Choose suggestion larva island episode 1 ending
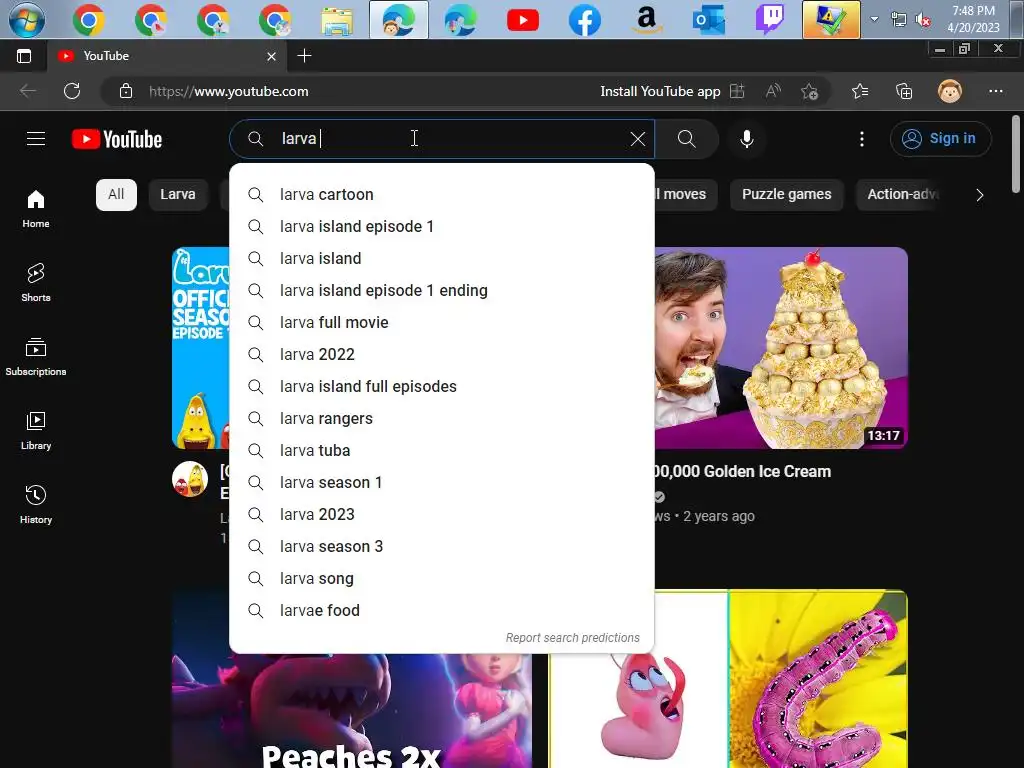This screenshot has height=768, width=1024. 441,291
